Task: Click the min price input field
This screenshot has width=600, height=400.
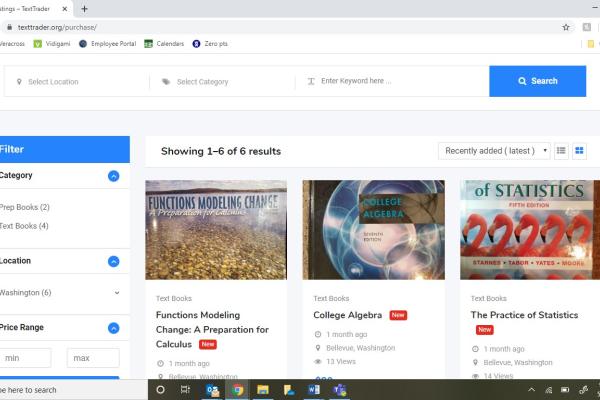Action: (26, 358)
